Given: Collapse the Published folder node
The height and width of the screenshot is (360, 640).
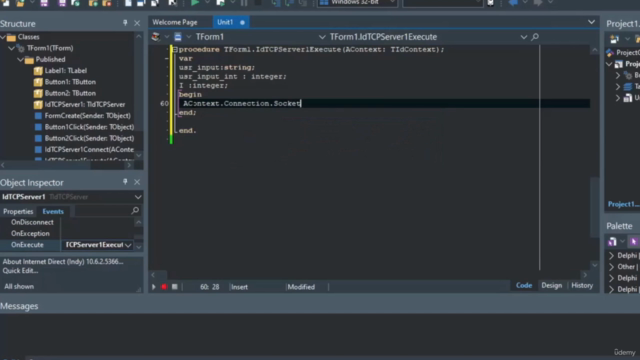Looking at the screenshot, I should (x=20, y=60).
